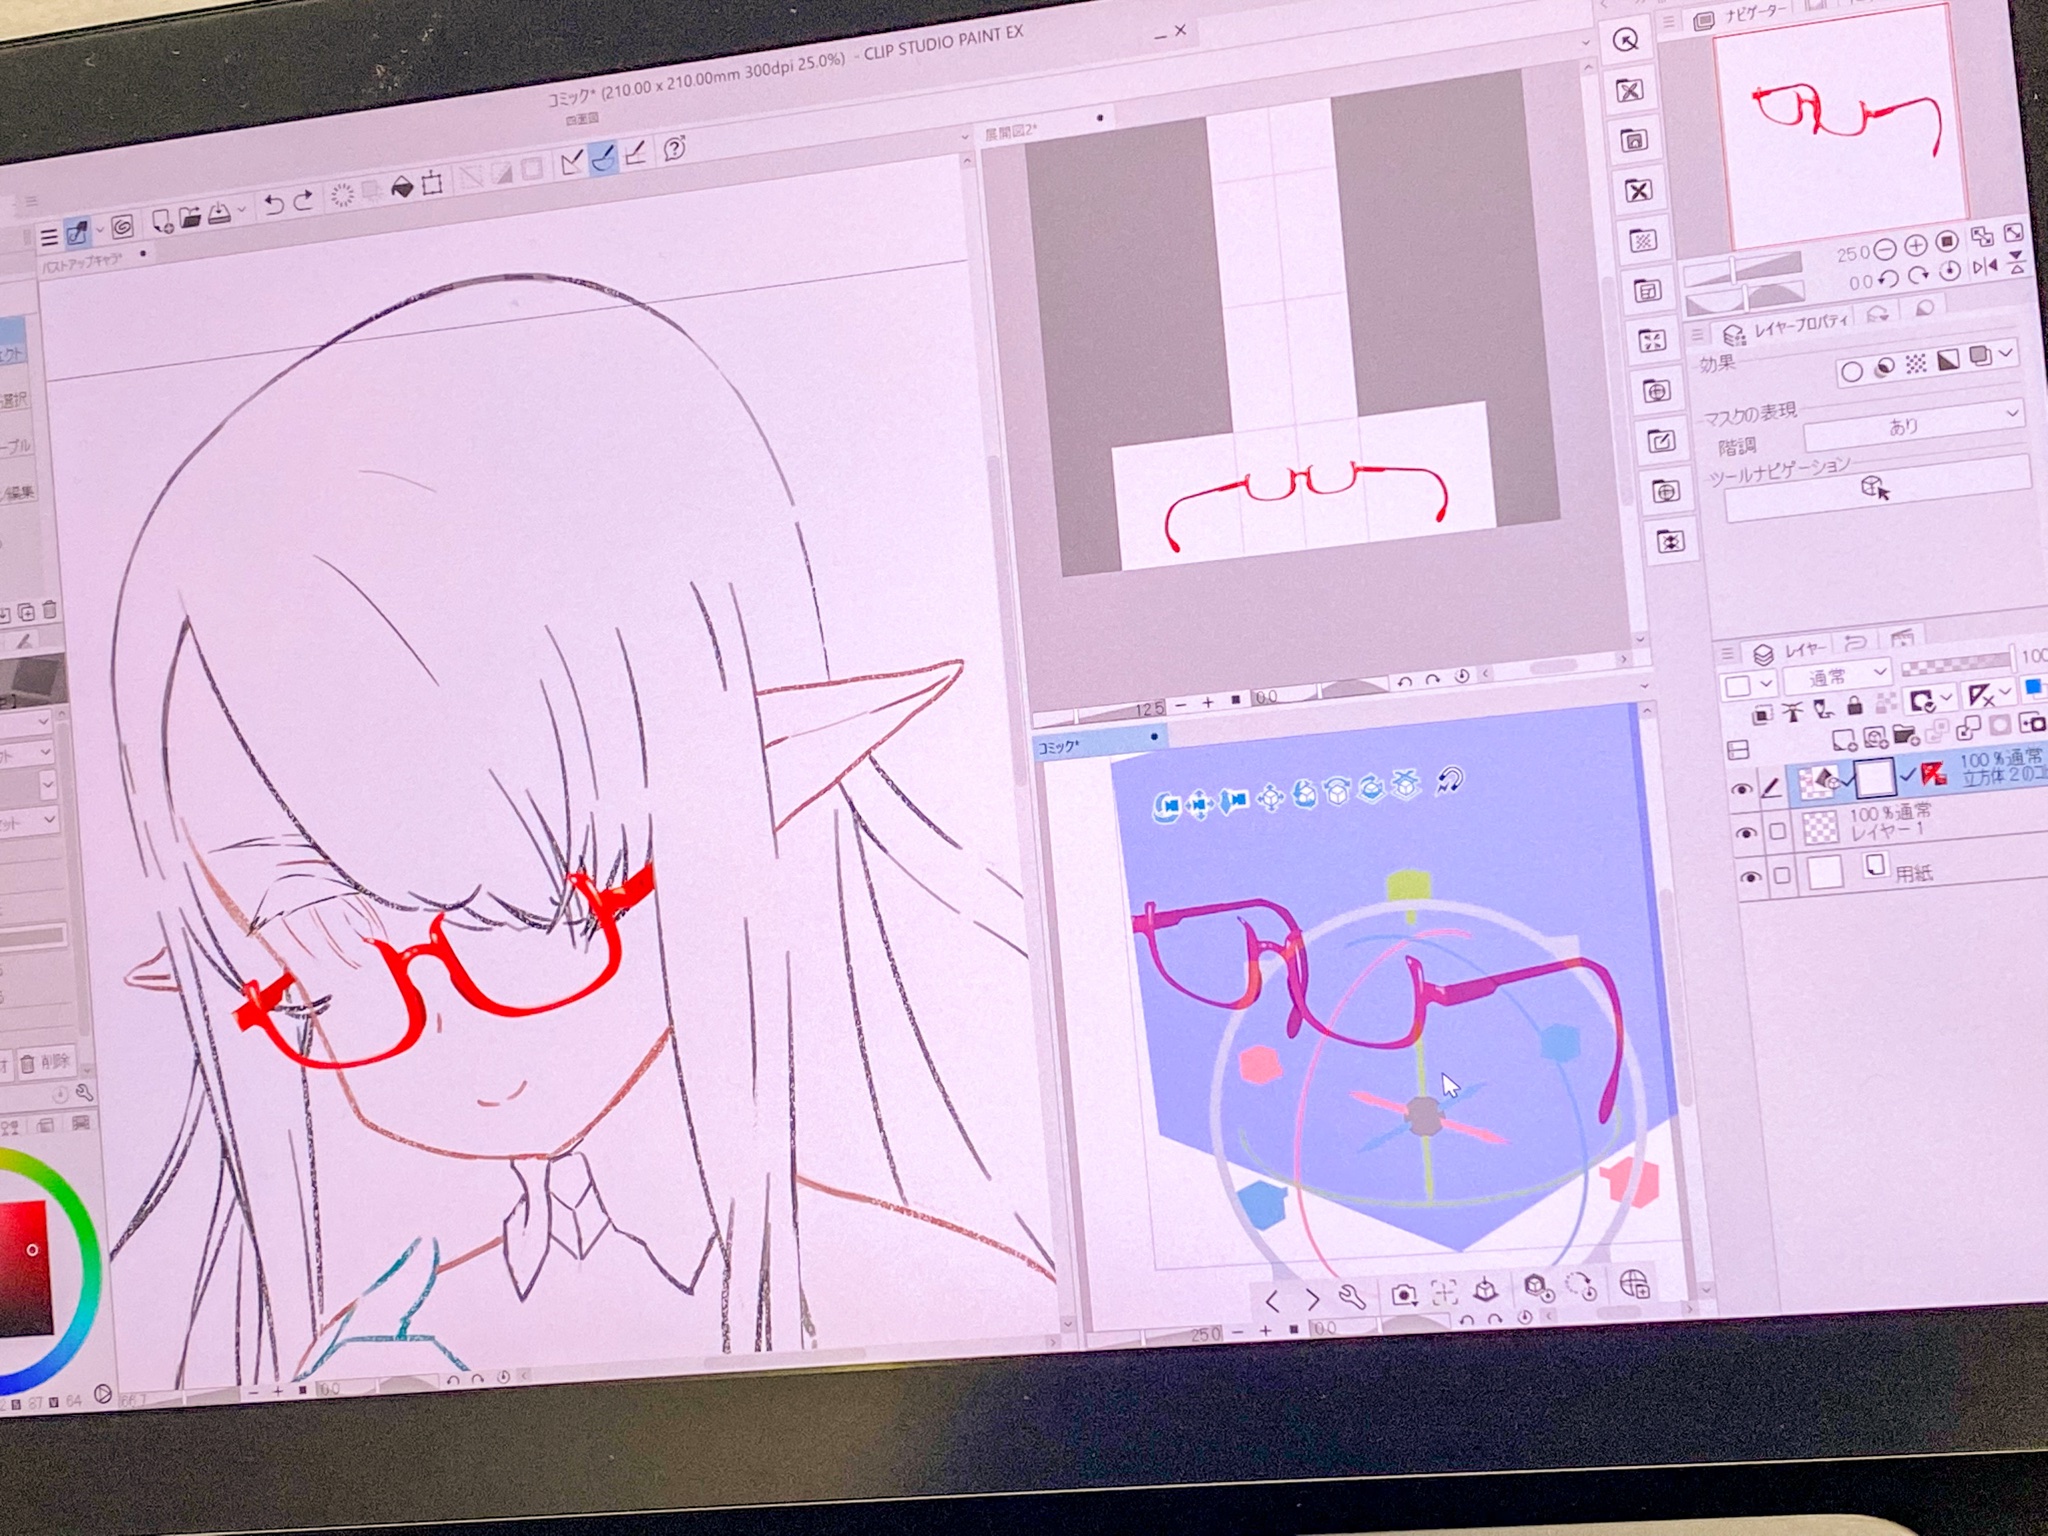
Task: Click the lock layer icon
Action: (x=1855, y=707)
